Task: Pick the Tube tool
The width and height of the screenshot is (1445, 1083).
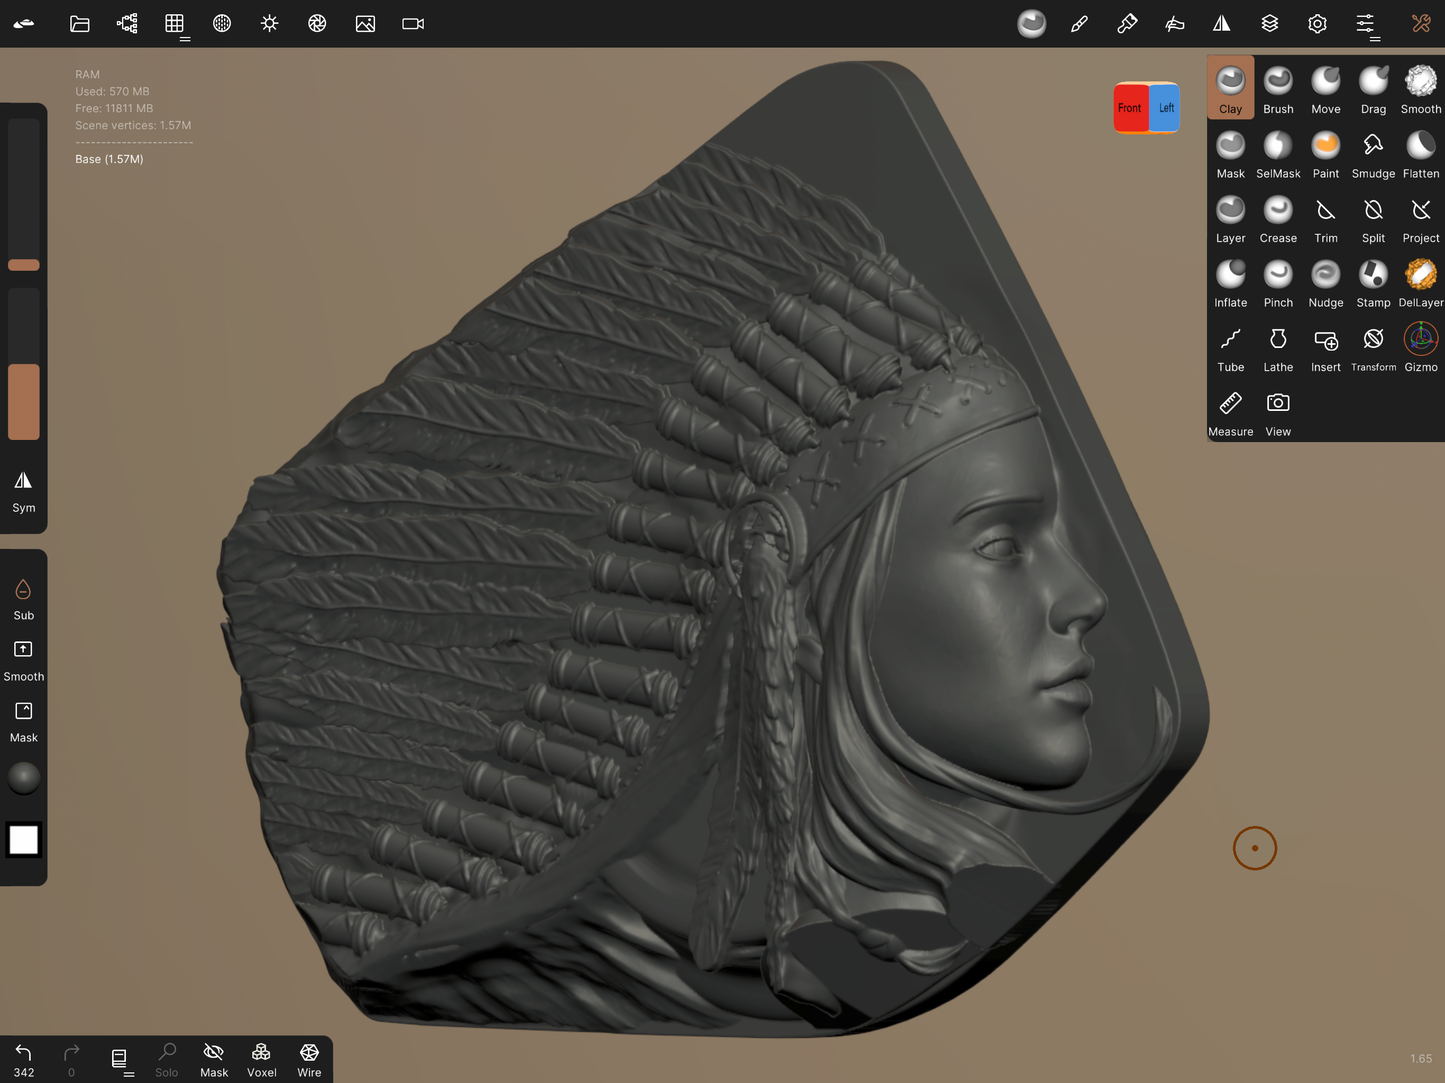Action: click(x=1230, y=347)
